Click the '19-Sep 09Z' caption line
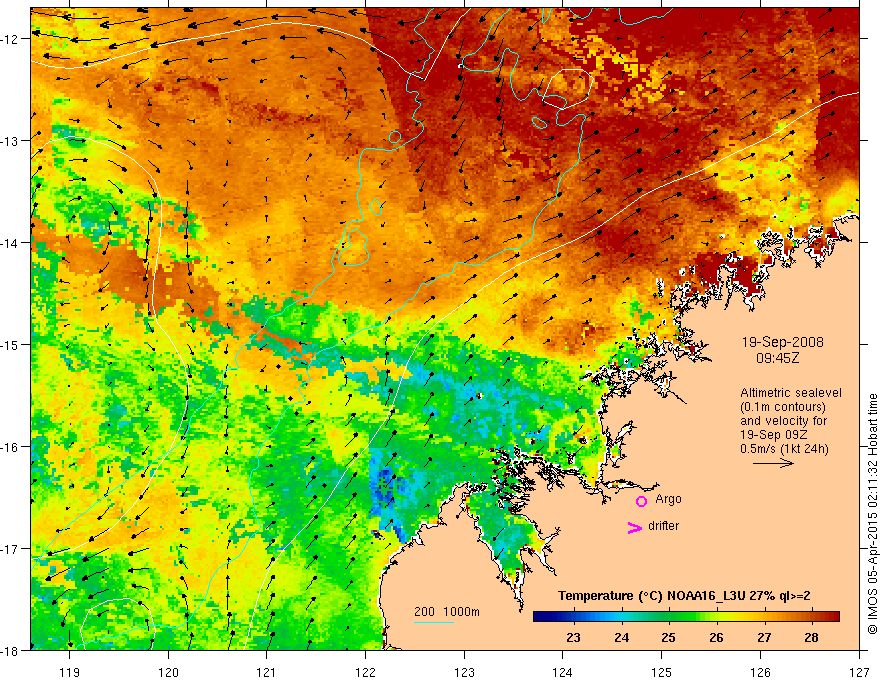The width and height of the screenshot is (880, 680). coord(772,435)
